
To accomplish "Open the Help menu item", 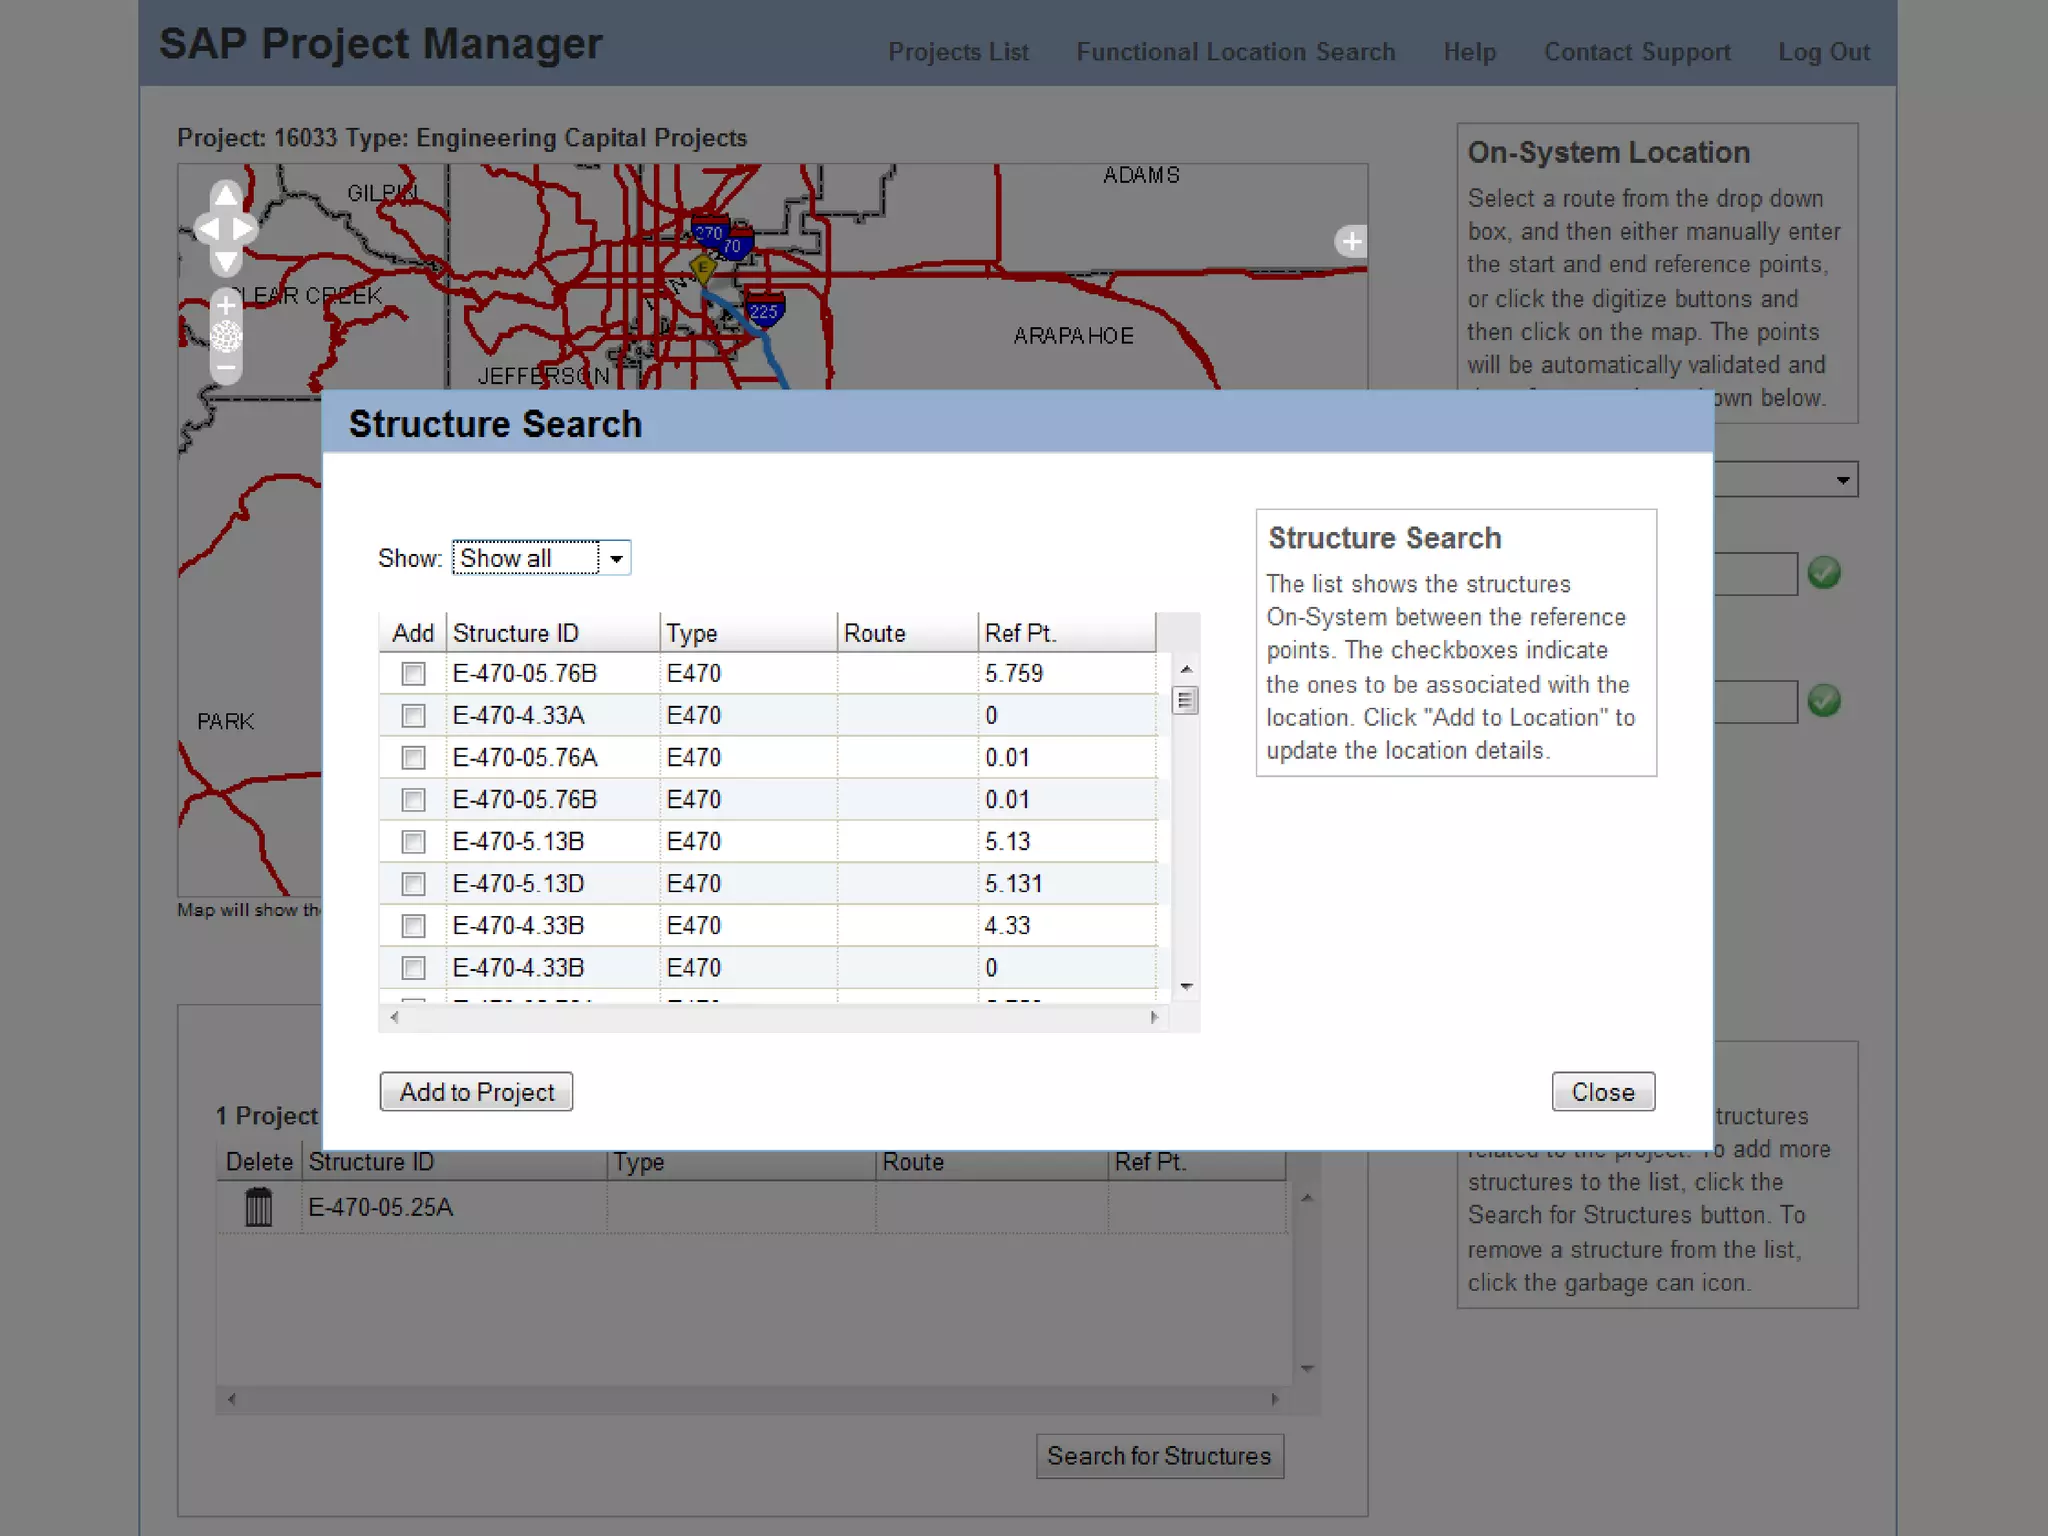I will (x=1469, y=52).
